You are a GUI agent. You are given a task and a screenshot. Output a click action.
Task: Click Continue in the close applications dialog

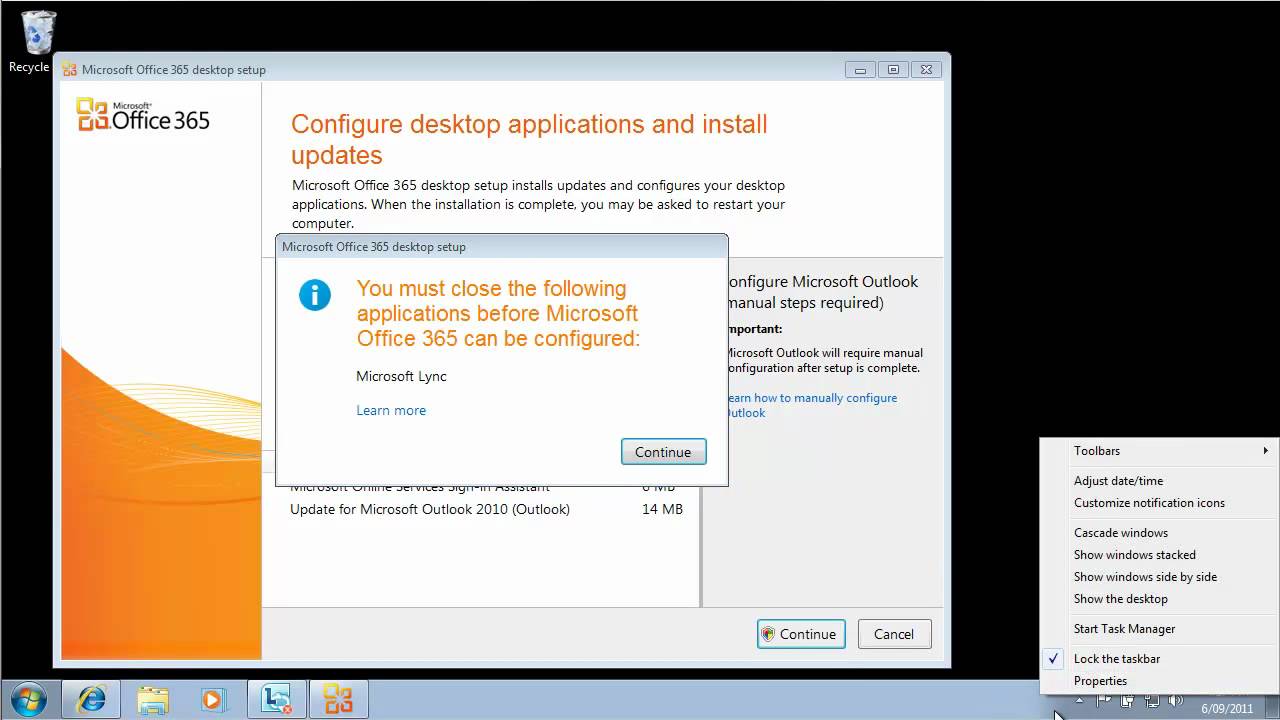(663, 452)
